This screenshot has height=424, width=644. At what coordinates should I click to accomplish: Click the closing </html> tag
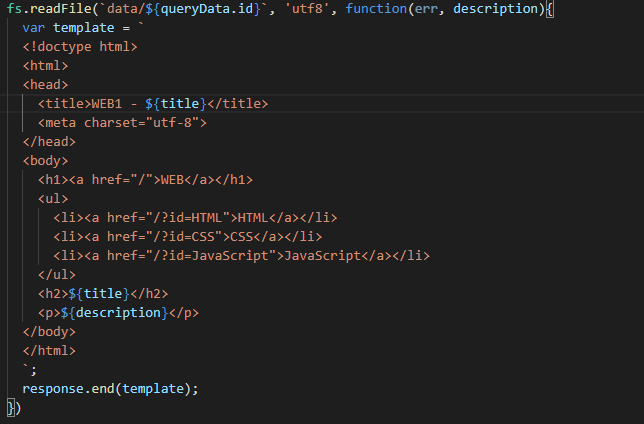tap(49, 350)
